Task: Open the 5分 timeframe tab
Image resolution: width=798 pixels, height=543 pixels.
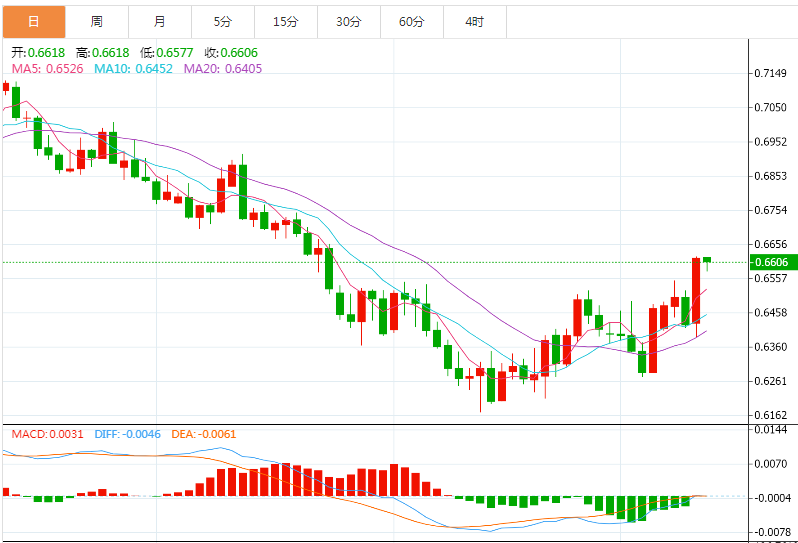Action: (223, 22)
